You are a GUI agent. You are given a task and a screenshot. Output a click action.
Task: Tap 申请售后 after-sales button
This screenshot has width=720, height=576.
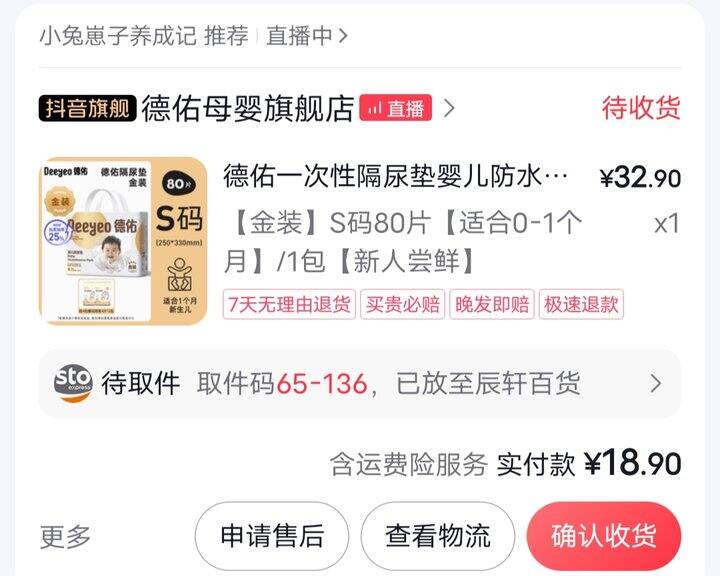[272, 536]
